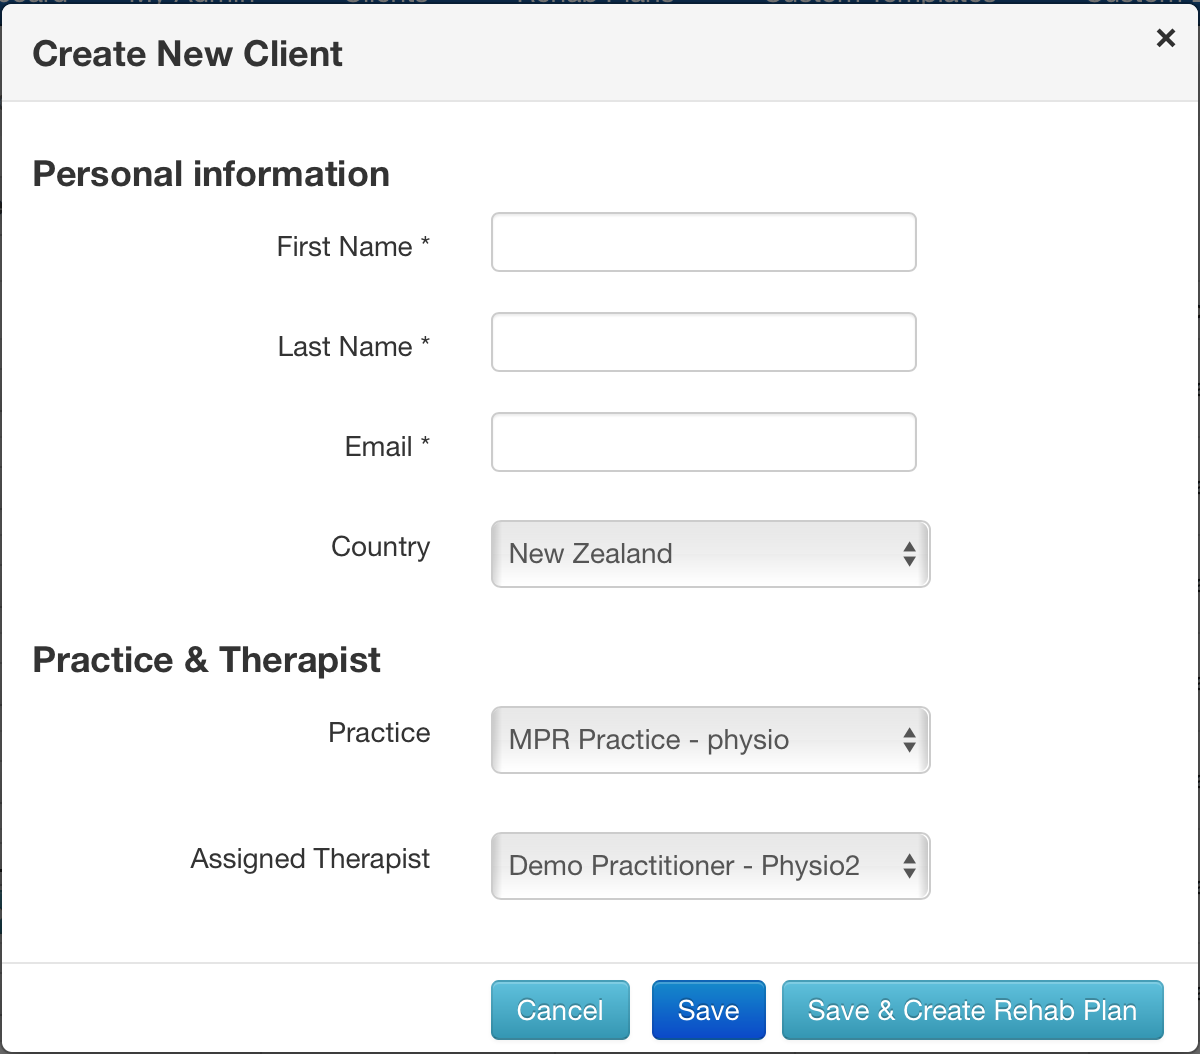Click the blue Save button
The width and height of the screenshot is (1200, 1054).
(708, 1010)
